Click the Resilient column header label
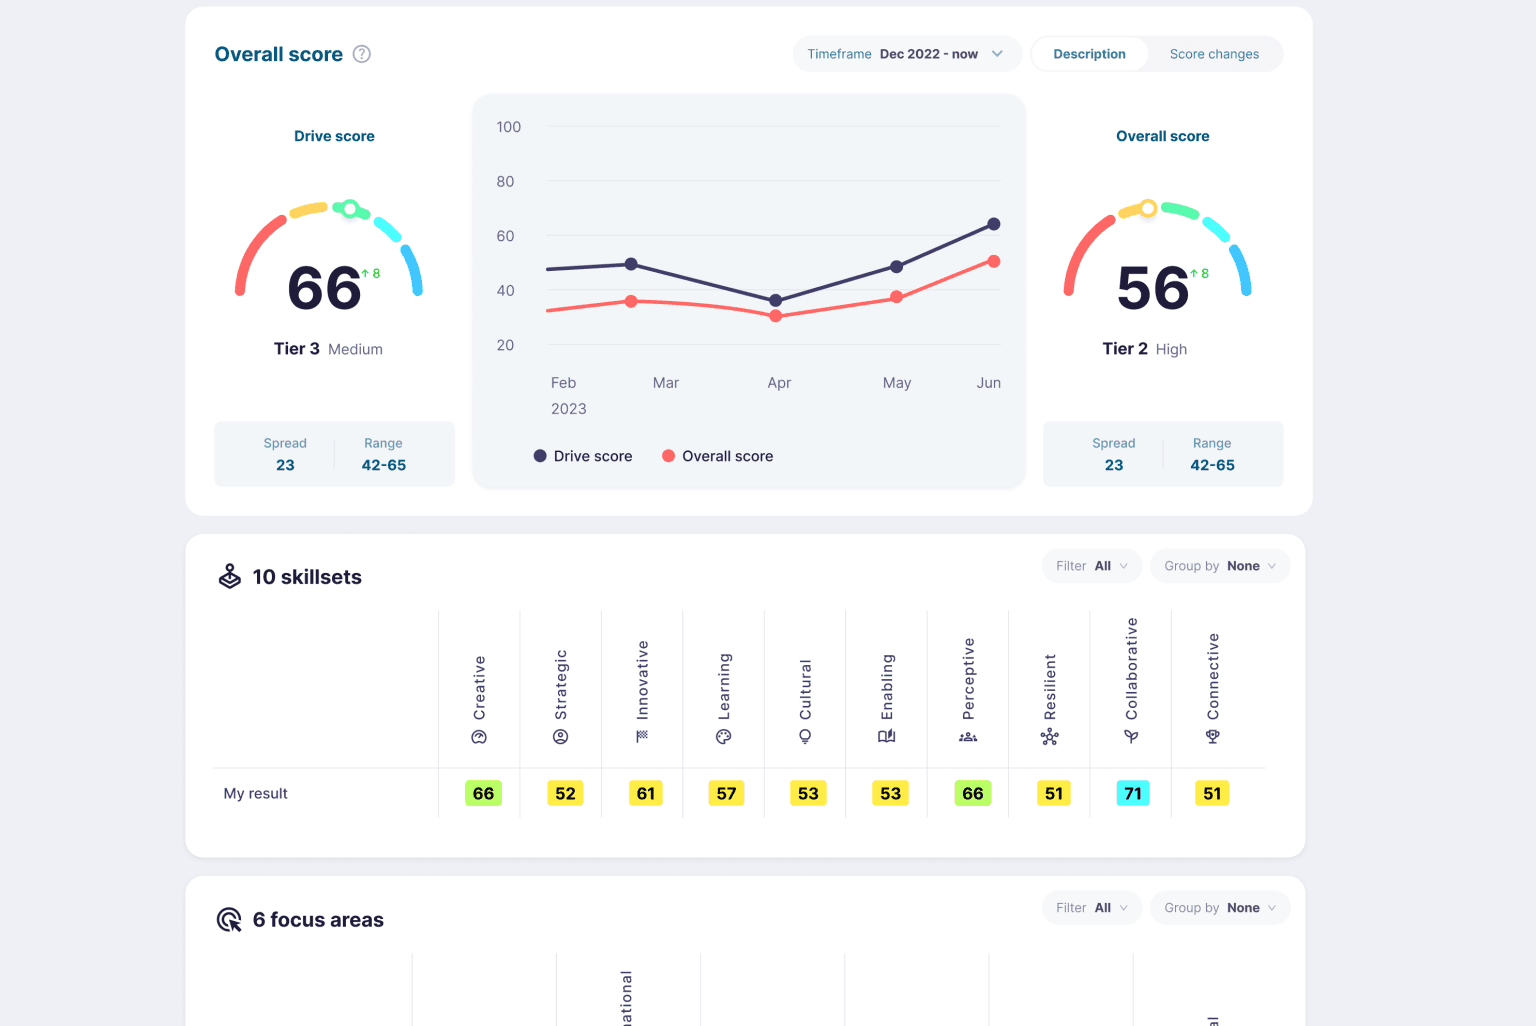The width and height of the screenshot is (1536, 1026). pyautogui.click(x=1050, y=687)
